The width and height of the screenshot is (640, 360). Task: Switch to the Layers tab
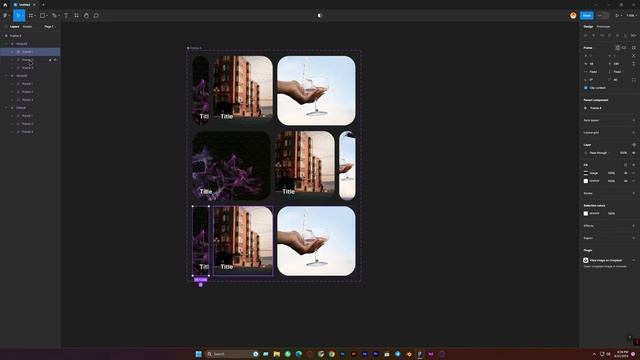(x=14, y=27)
